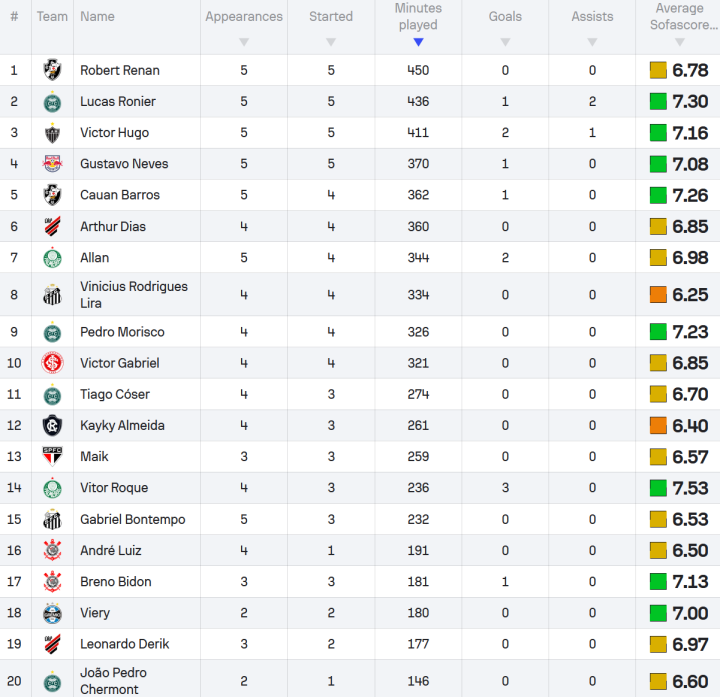Sort by Assists using its arrow

pos(592,42)
